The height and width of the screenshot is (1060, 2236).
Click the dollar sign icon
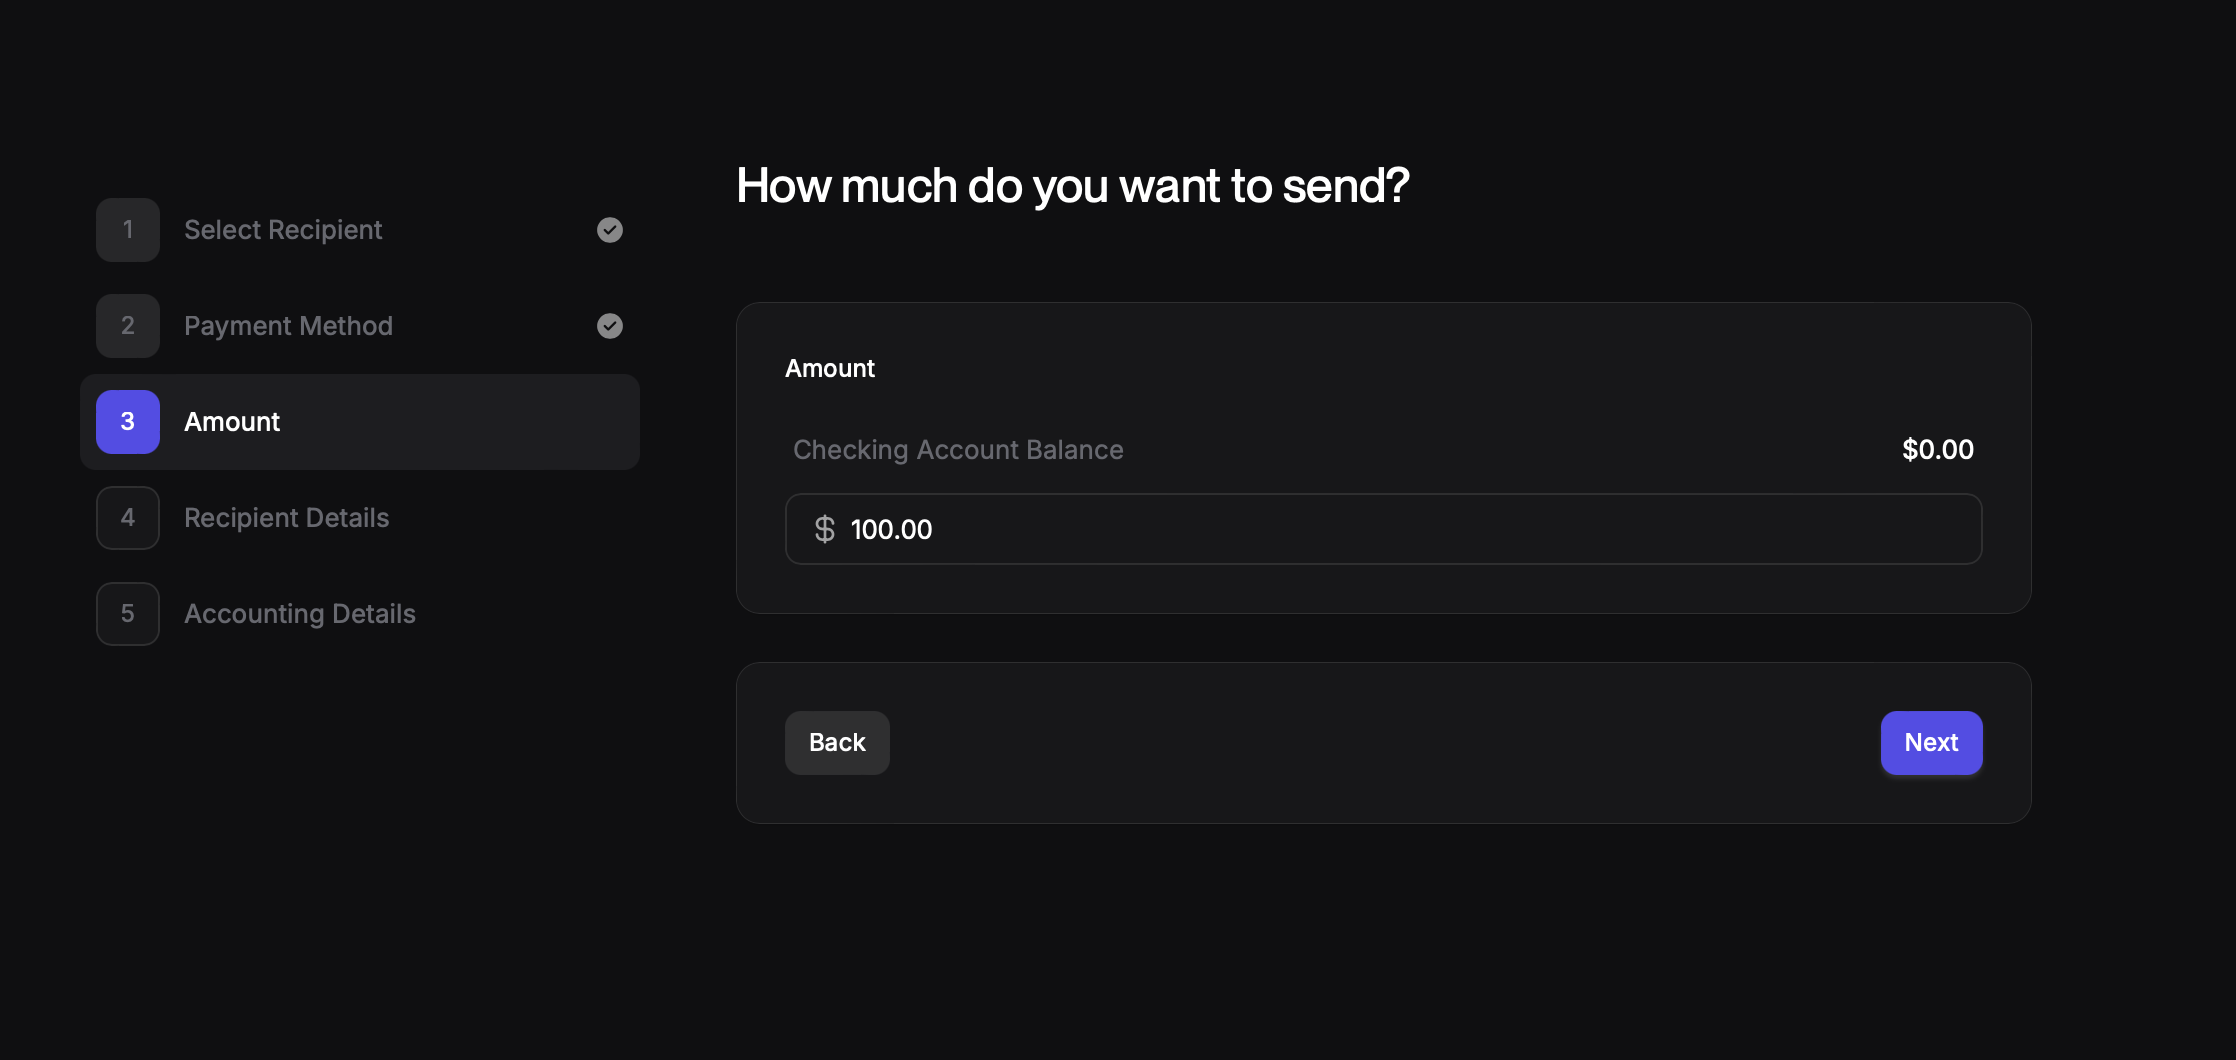point(824,529)
